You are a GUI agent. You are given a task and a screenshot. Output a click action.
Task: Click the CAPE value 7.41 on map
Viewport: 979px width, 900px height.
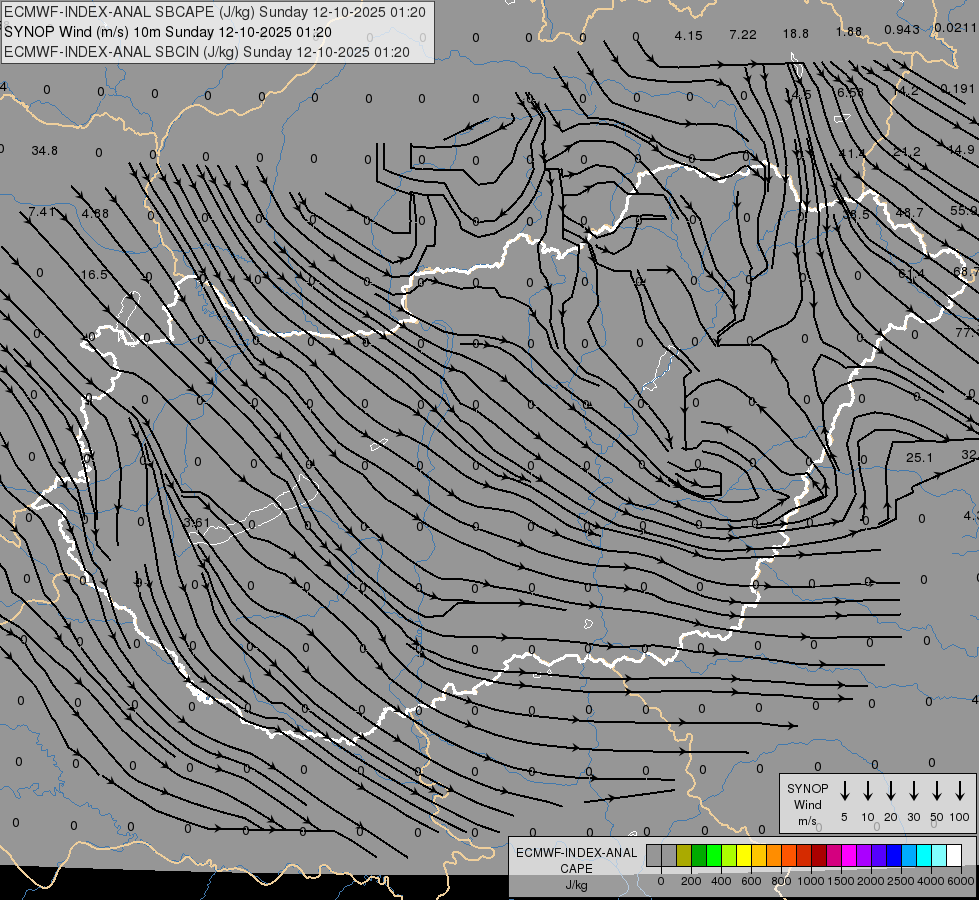coord(42,212)
